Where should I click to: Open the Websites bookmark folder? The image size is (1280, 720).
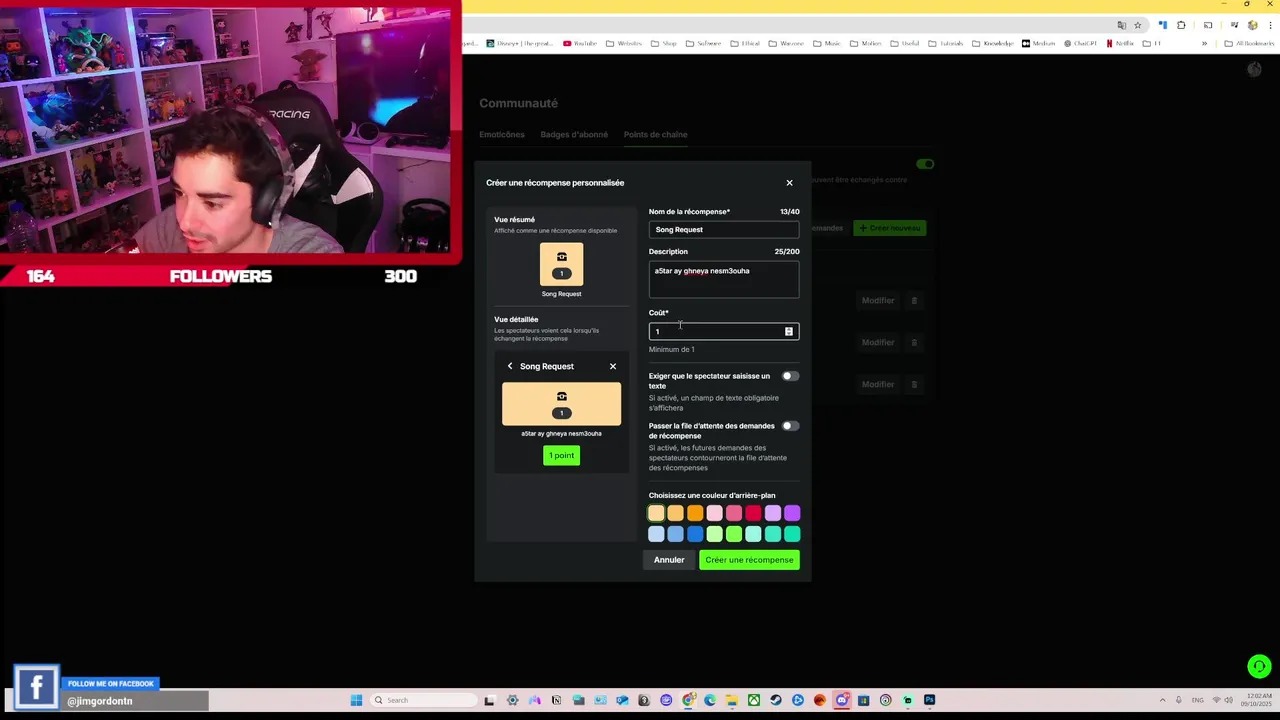[624, 43]
